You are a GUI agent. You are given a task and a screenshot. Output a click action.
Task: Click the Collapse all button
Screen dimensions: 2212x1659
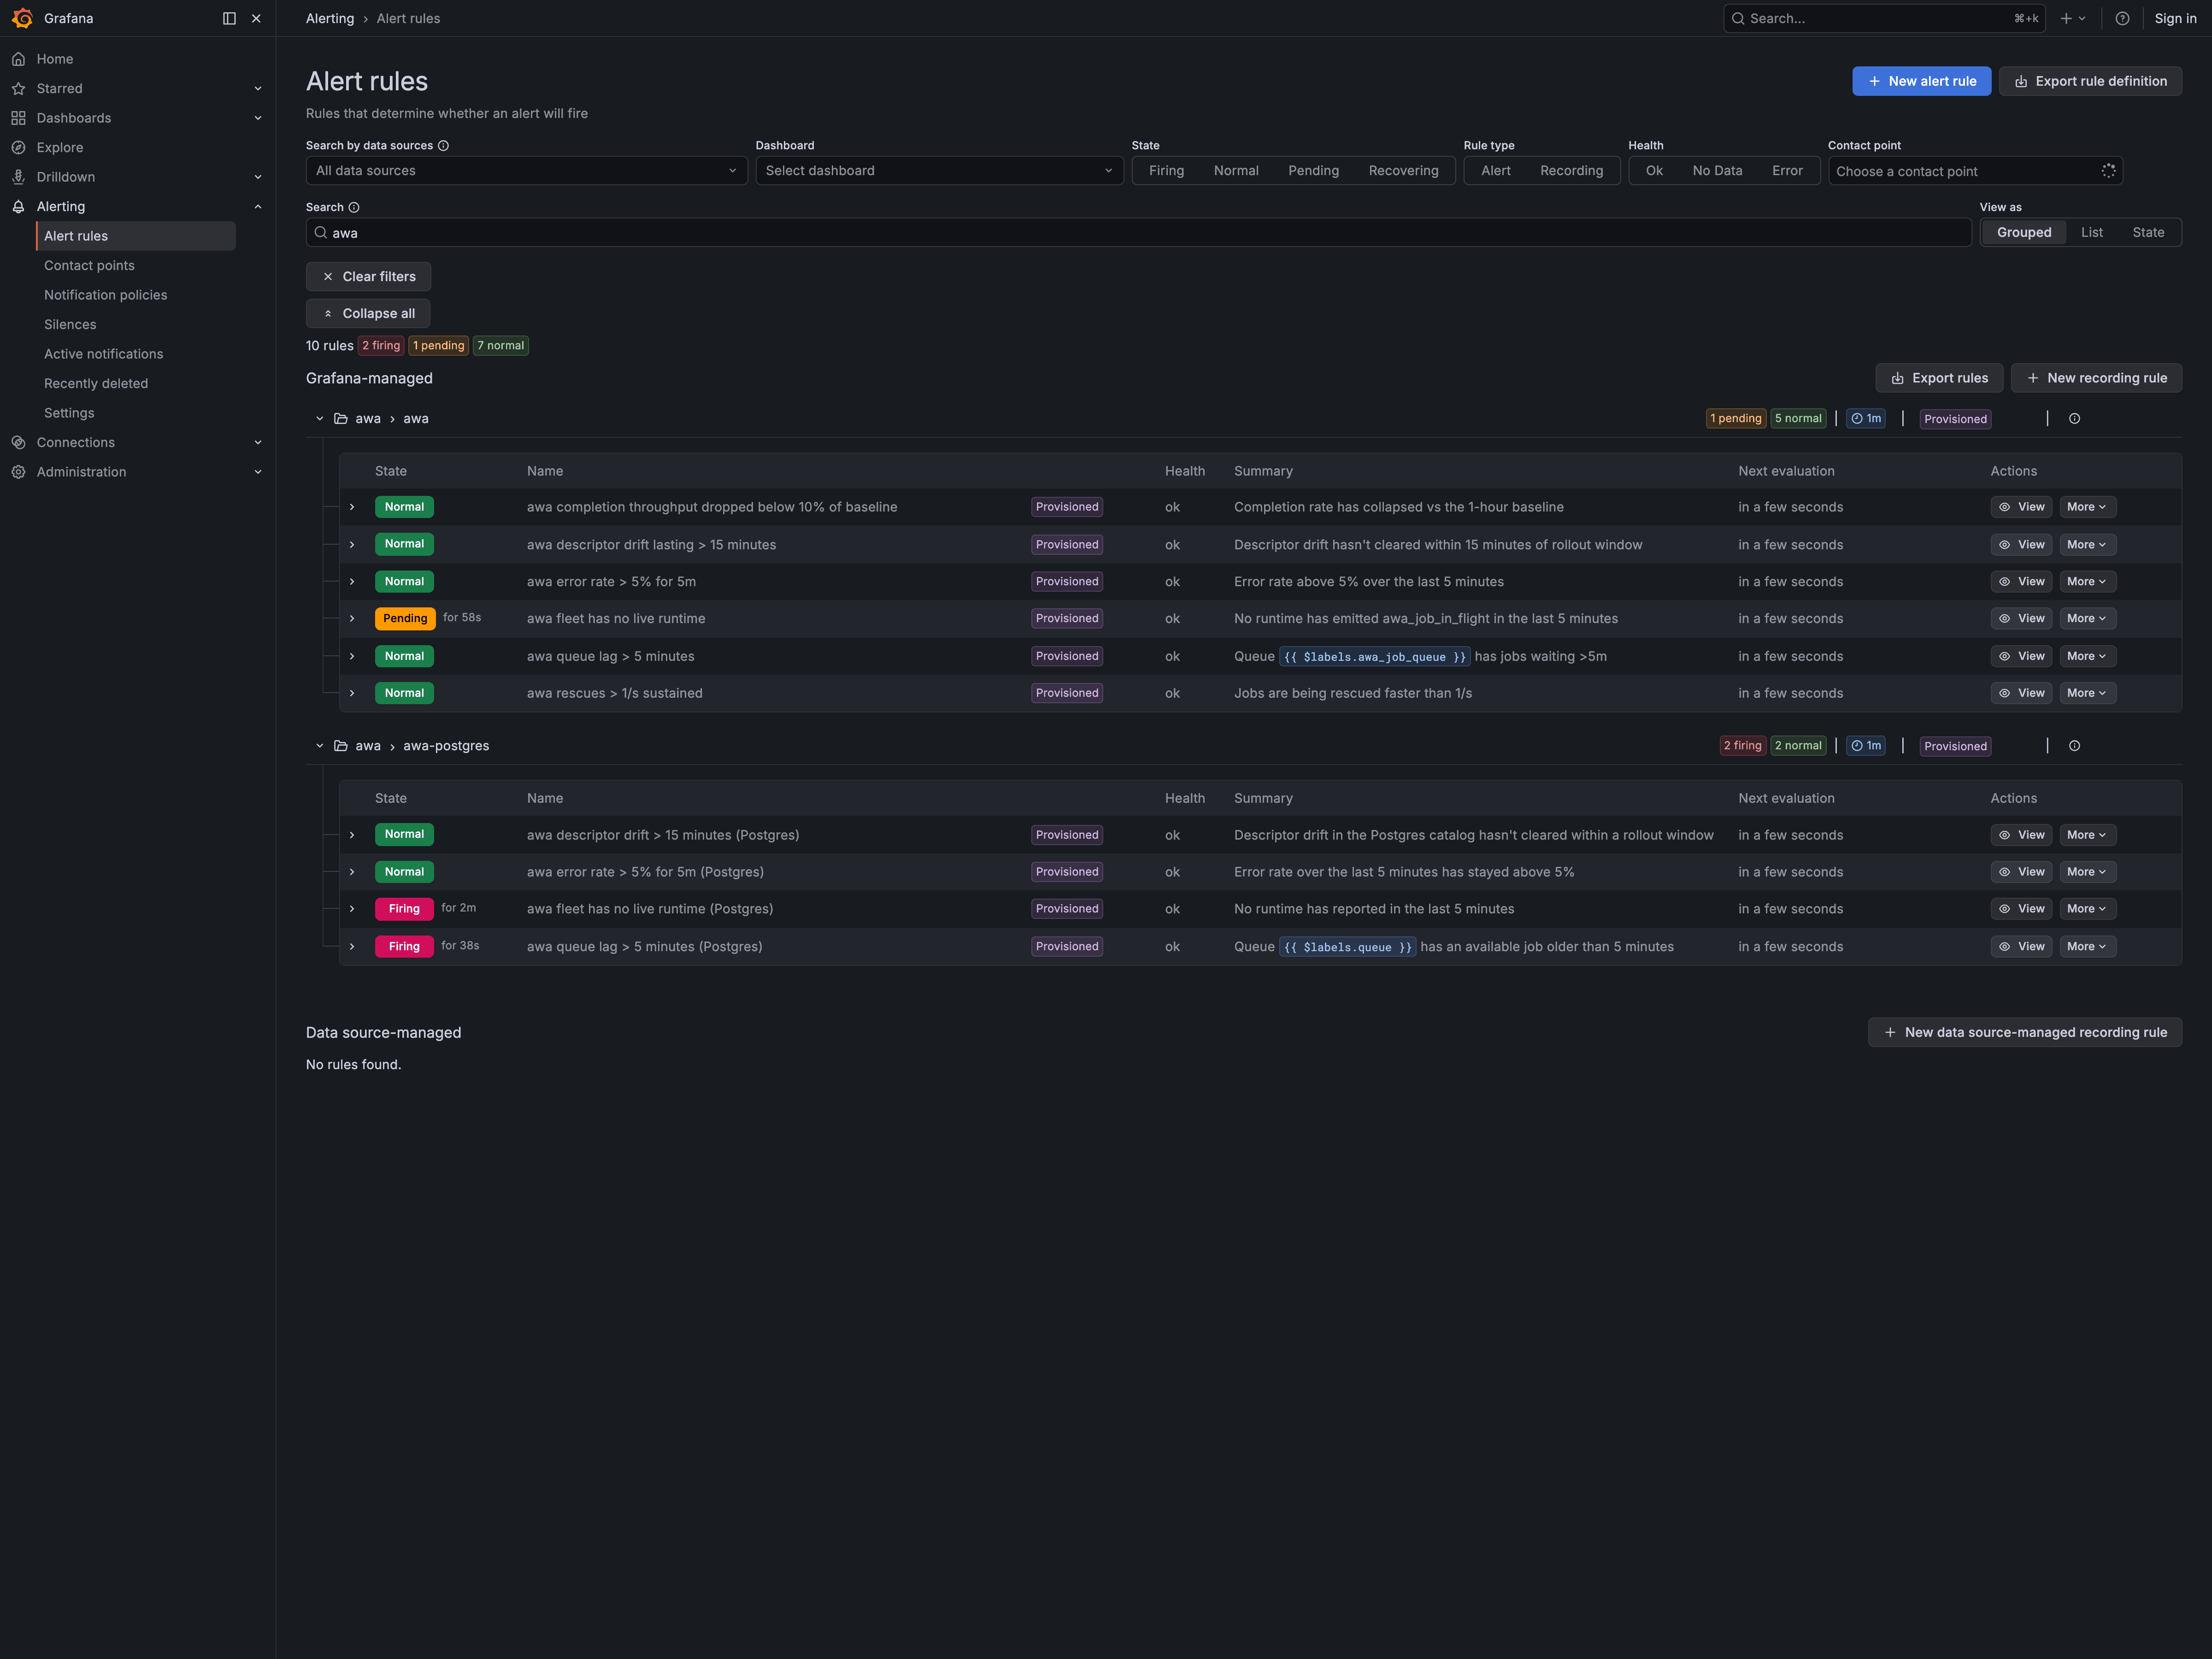[368, 313]
